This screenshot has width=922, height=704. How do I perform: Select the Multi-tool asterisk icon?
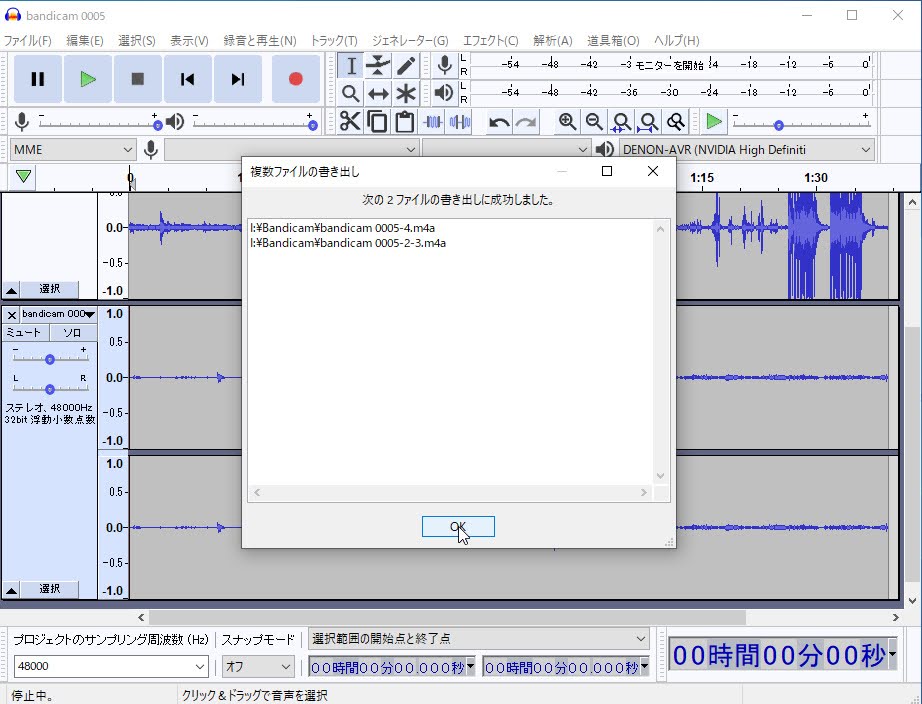(x=405, y=94)
